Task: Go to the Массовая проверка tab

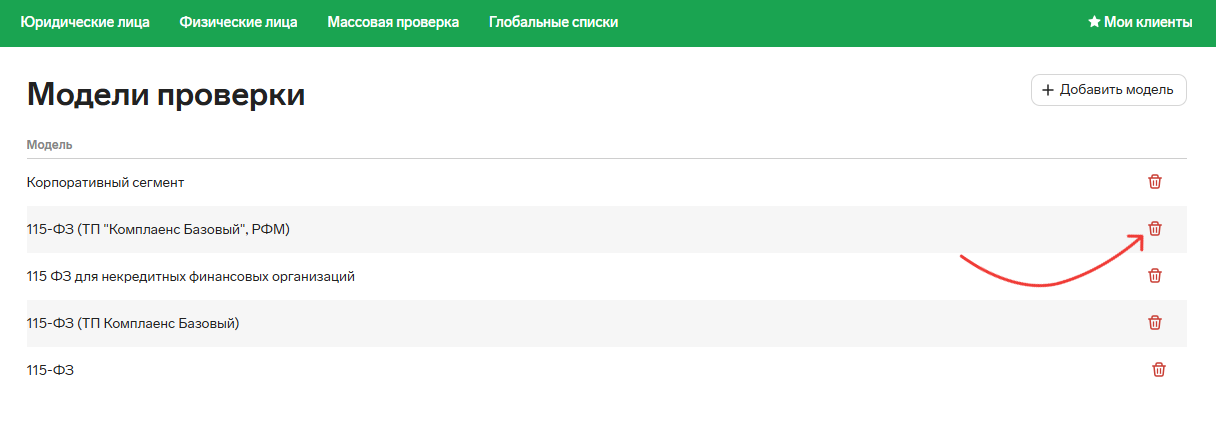Action: pyautogui.click(x=393, y=22)
